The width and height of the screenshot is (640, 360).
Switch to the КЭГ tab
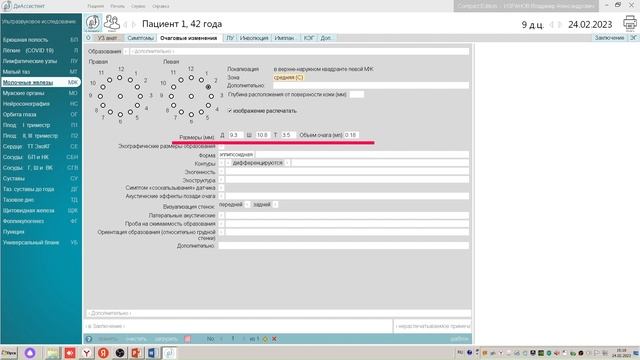(309, 38)
